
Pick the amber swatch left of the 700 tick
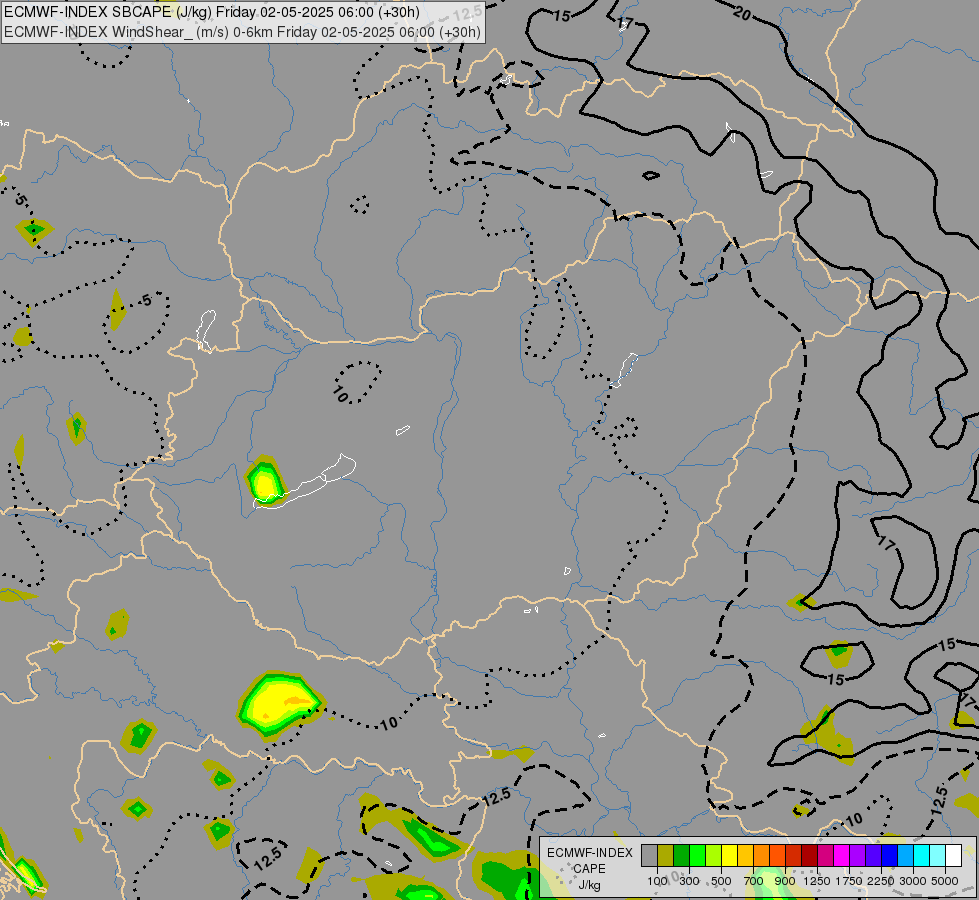(745, 855)
